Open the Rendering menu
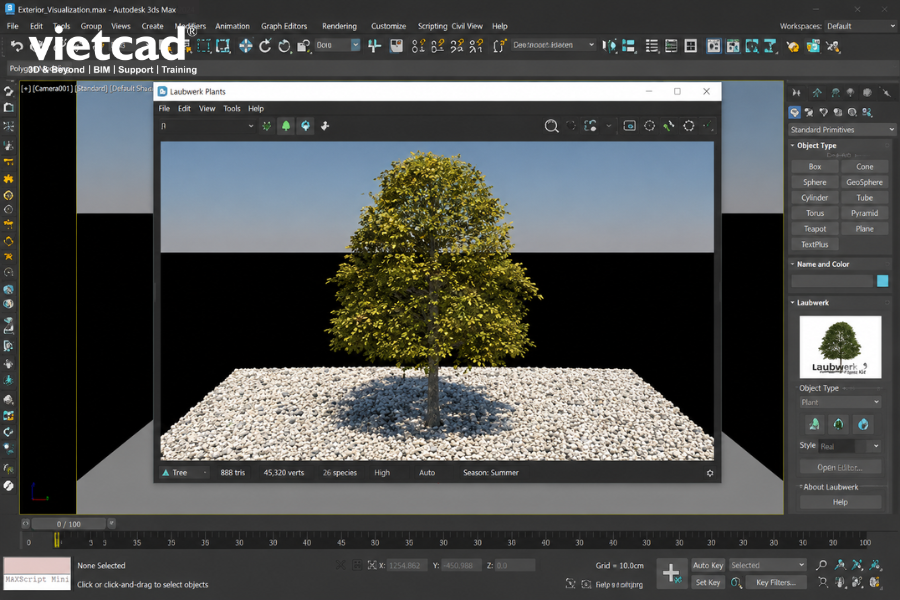 [339, 26]
